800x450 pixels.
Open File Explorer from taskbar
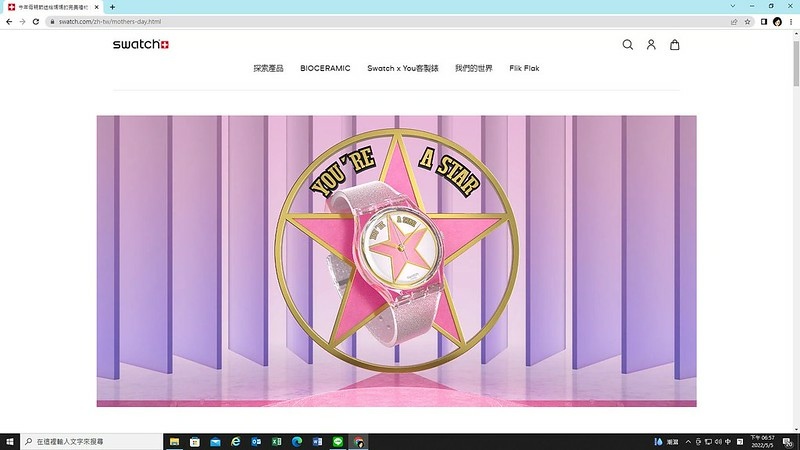[x=174, y=441]
